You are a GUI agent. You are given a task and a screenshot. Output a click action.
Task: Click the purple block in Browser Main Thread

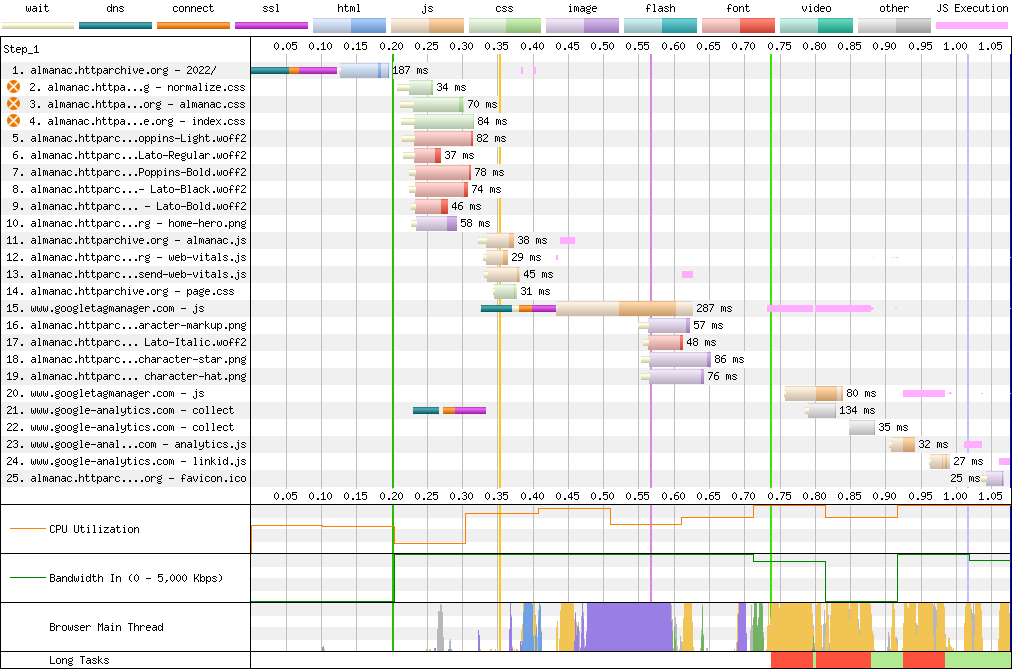point(628,627)
